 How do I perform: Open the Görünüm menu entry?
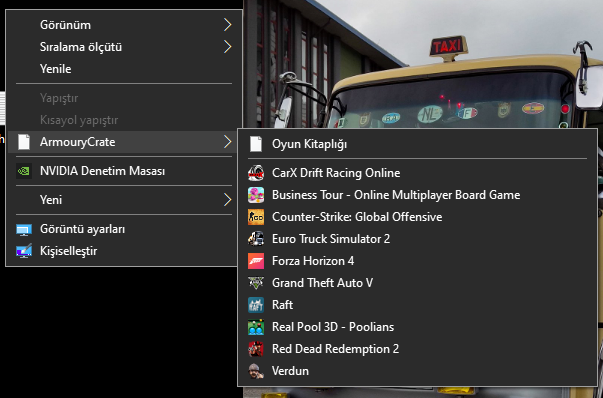123,25
